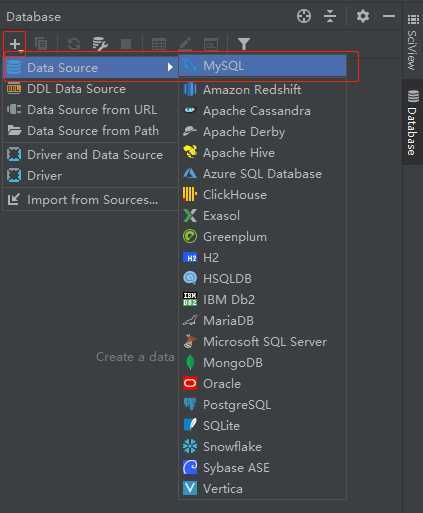
Task: Expand the Data Source submenu arrow
Action: point(170,67)
